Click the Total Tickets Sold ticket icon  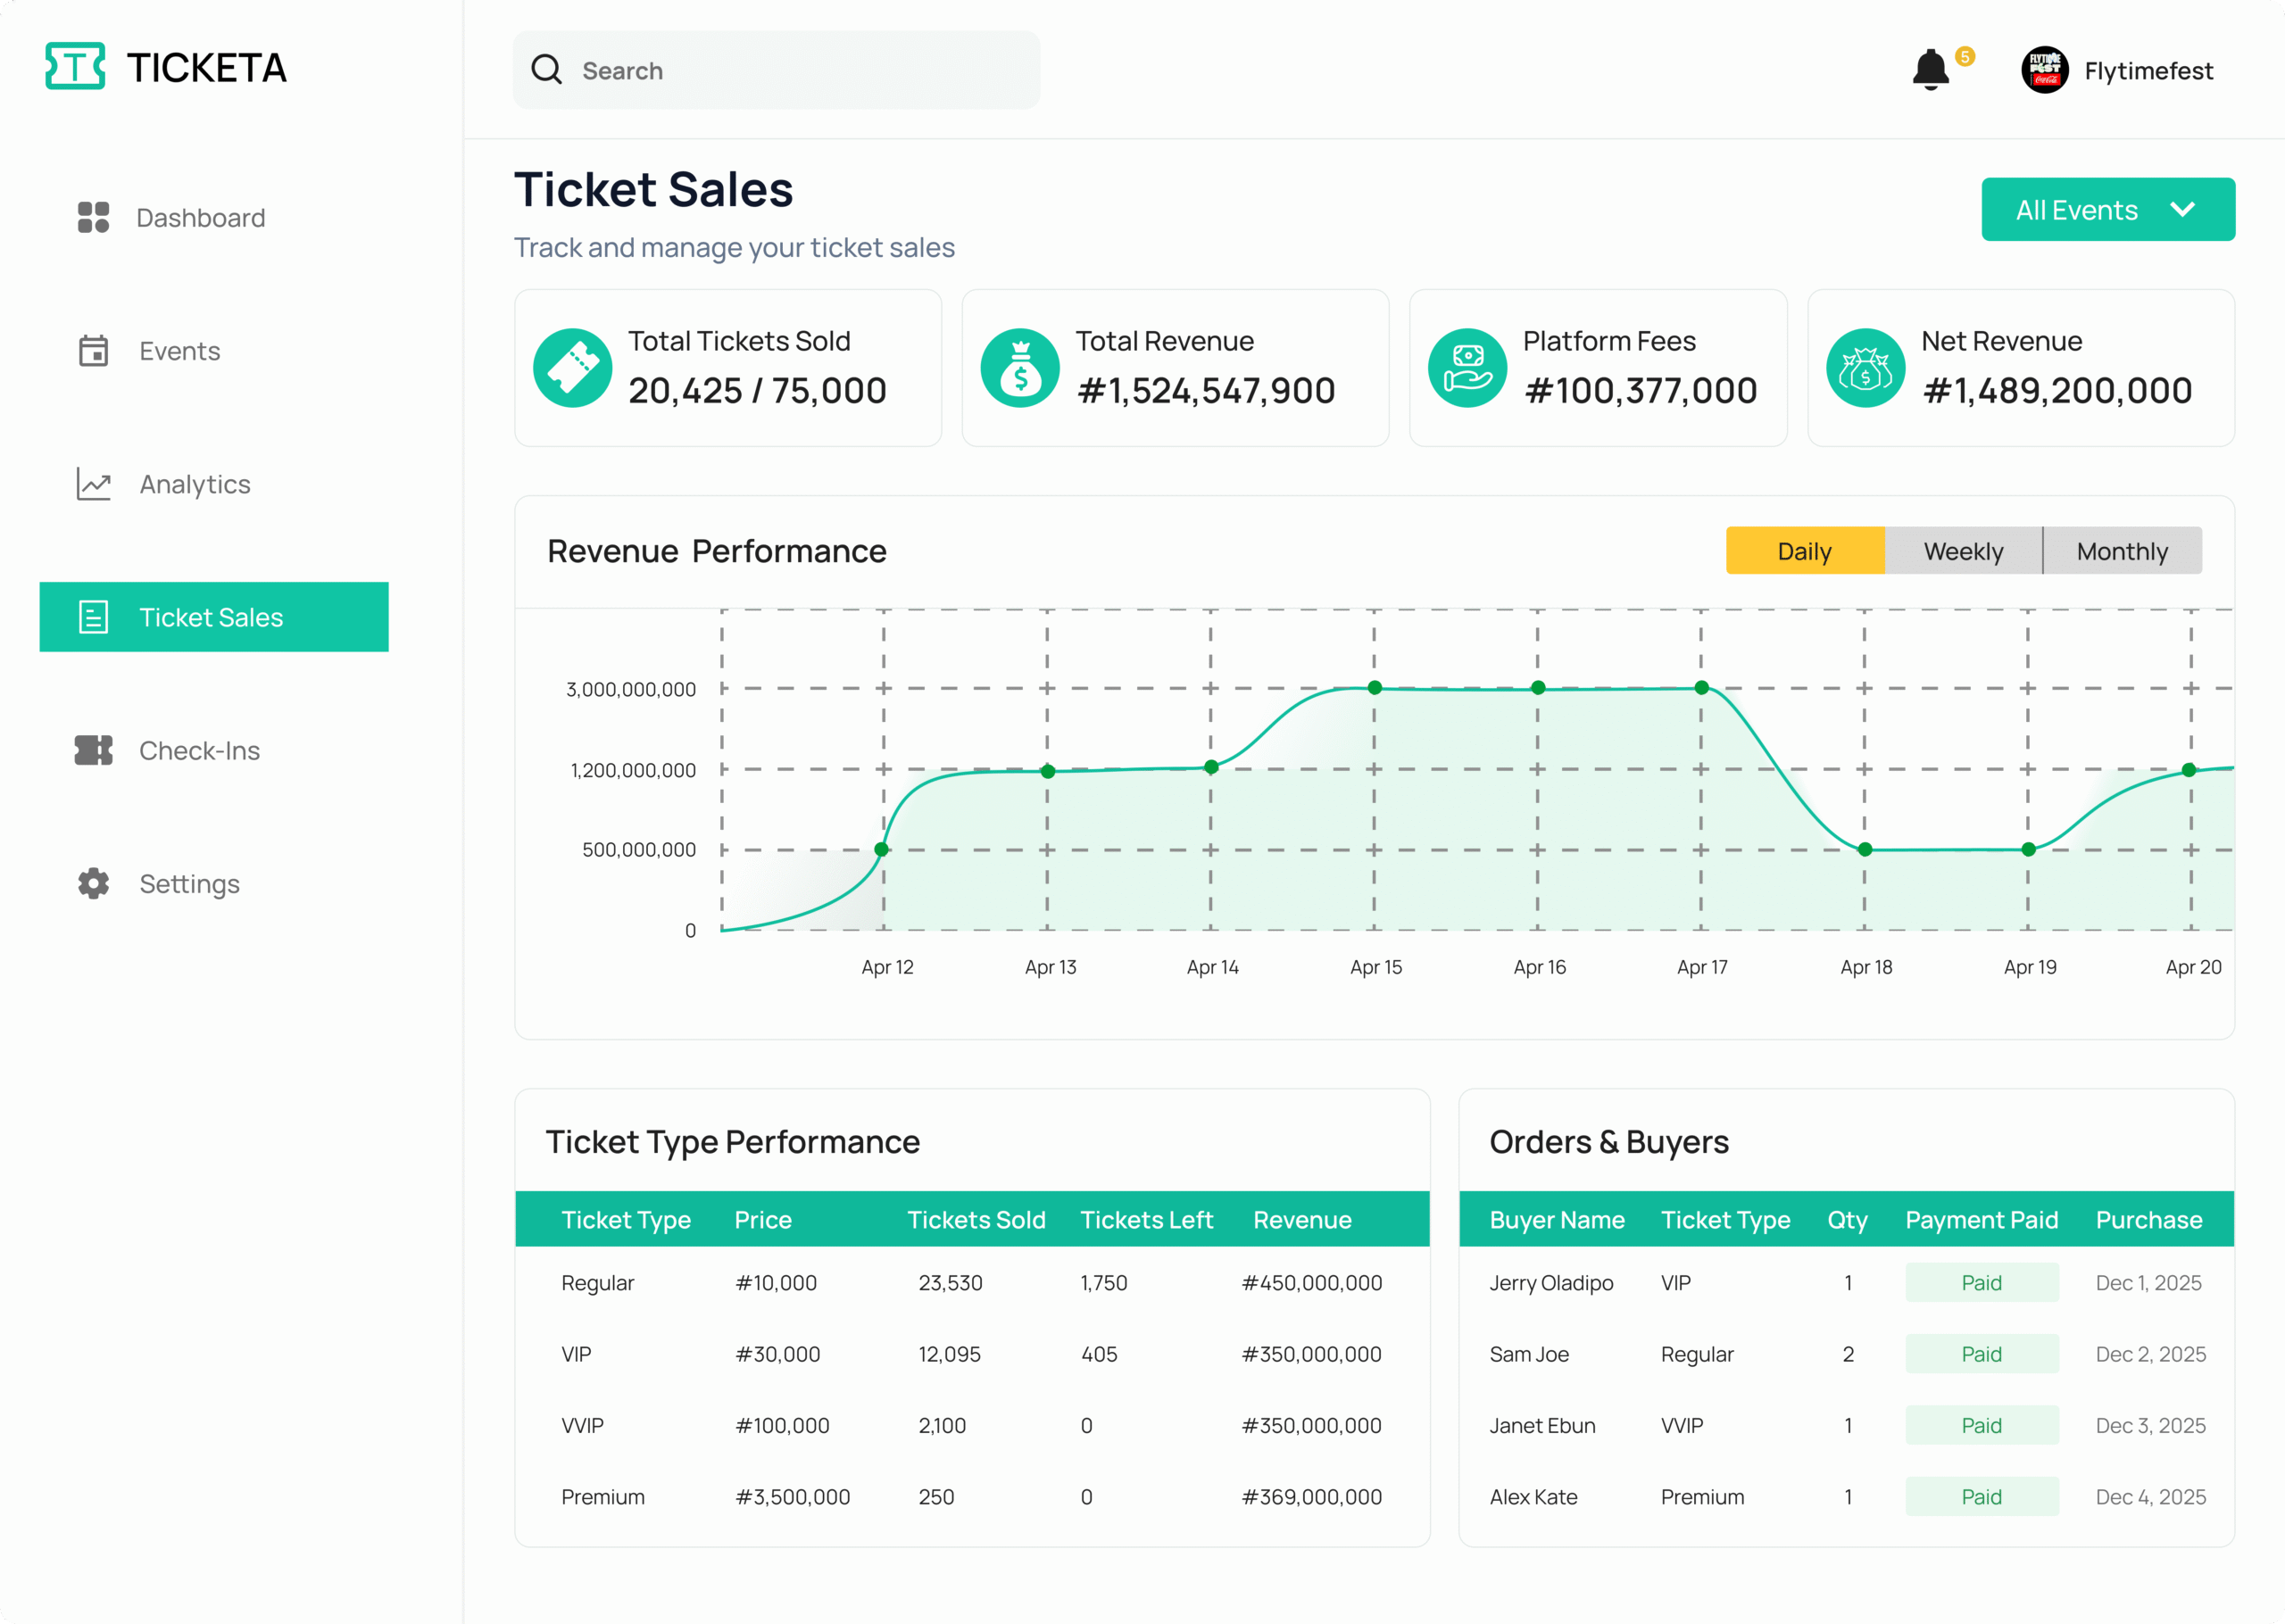pos(572,368)
